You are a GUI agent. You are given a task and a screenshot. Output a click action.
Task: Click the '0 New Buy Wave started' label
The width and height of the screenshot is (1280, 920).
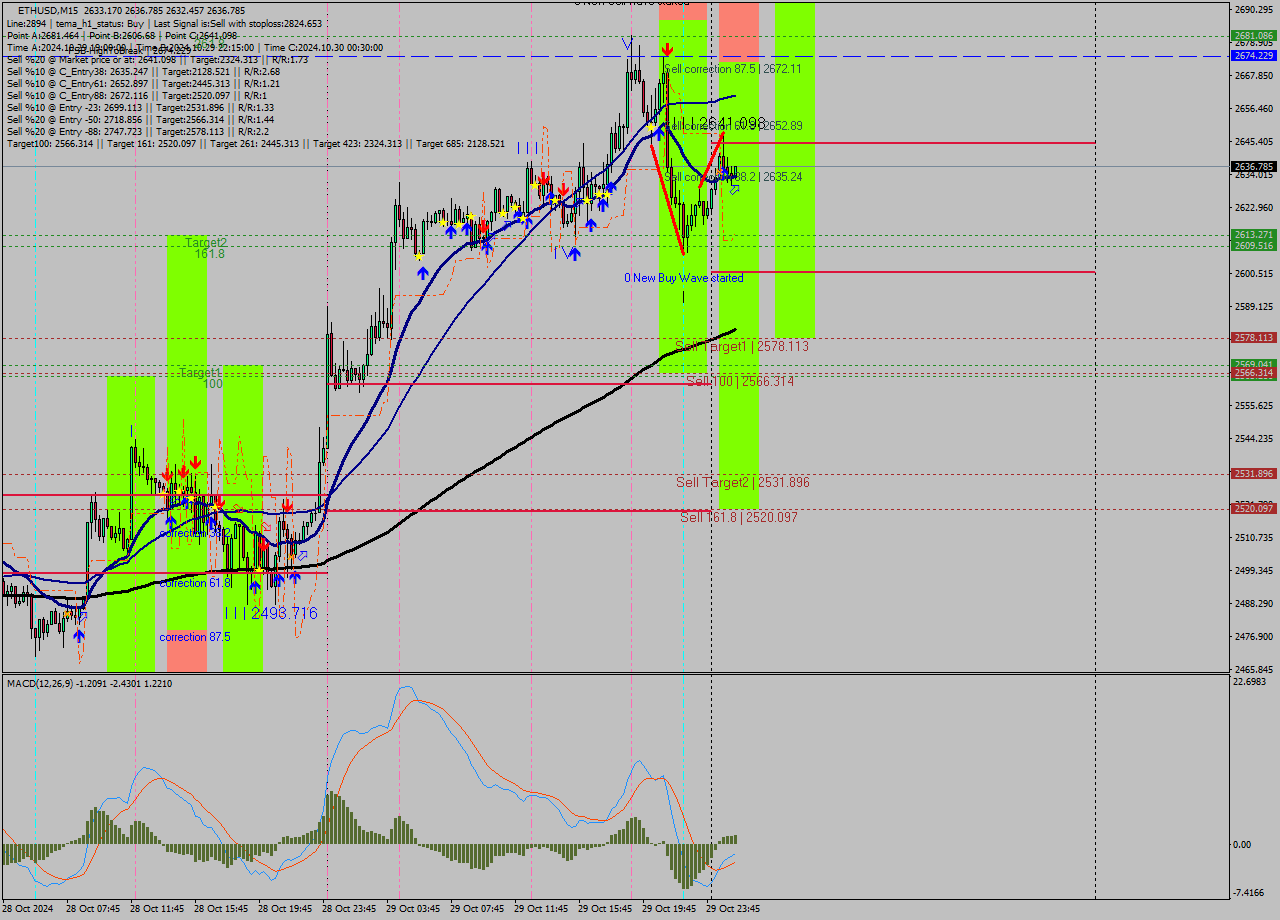(684, 278)
